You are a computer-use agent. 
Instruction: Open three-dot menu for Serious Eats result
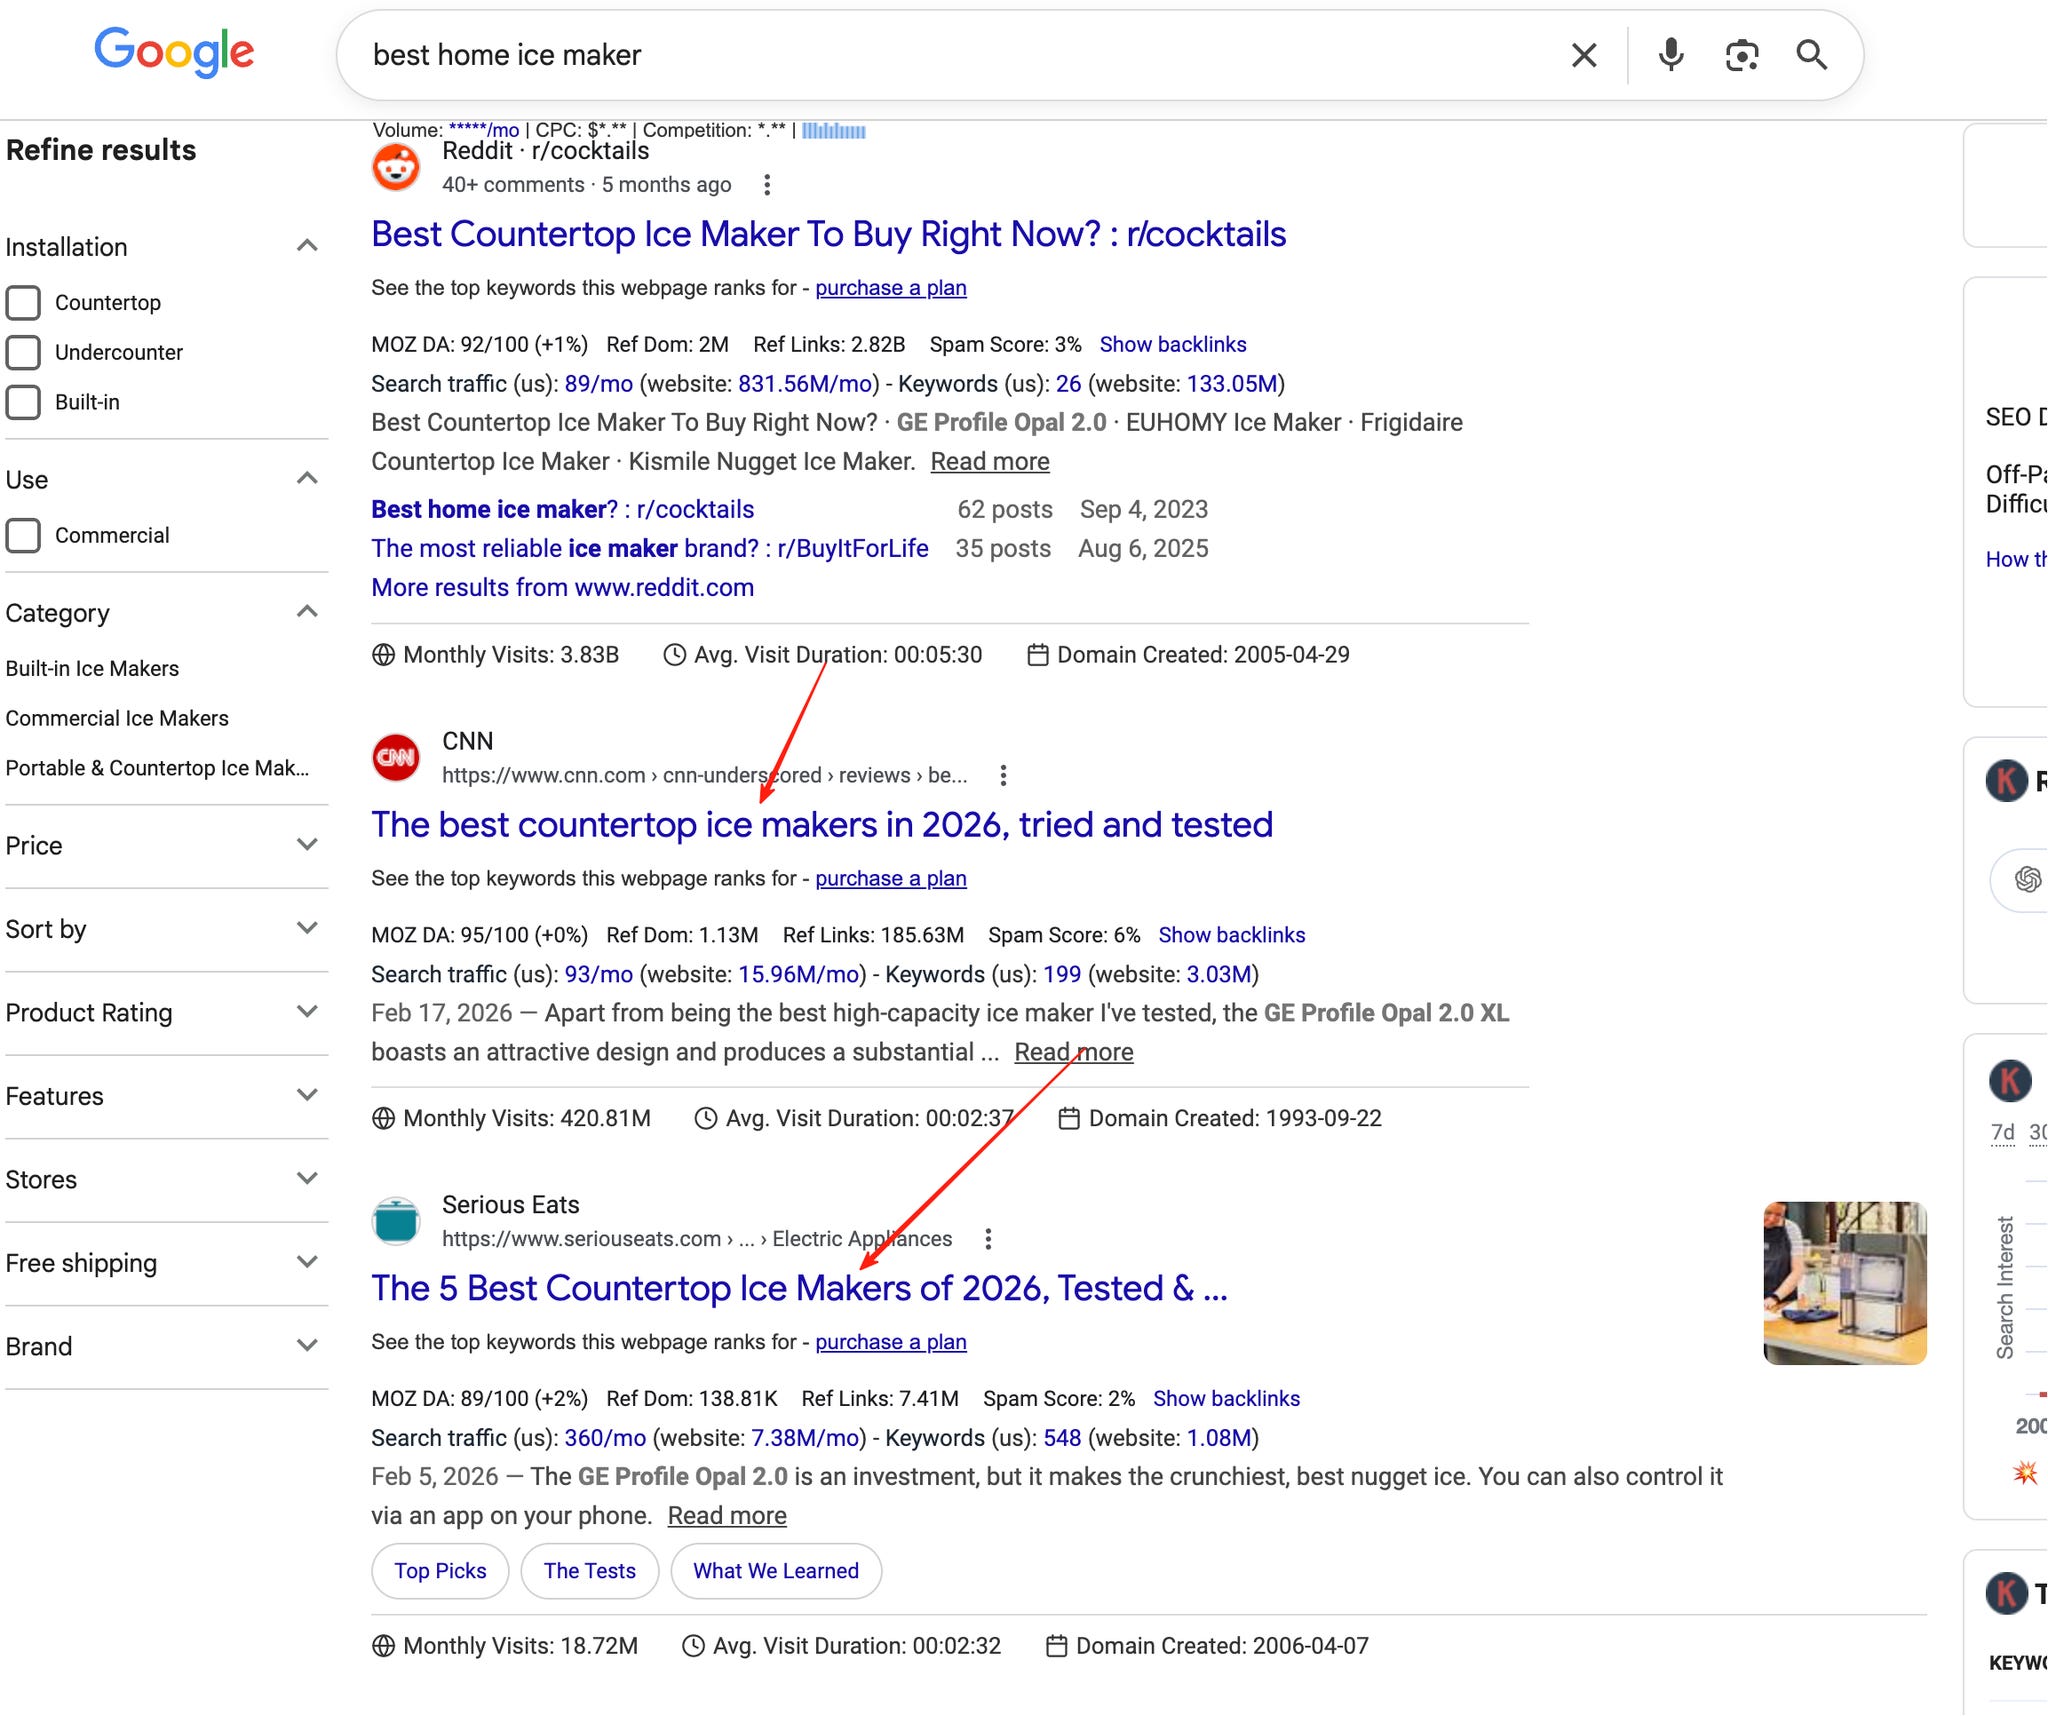pyautogui.click(x=988, y=1239)
